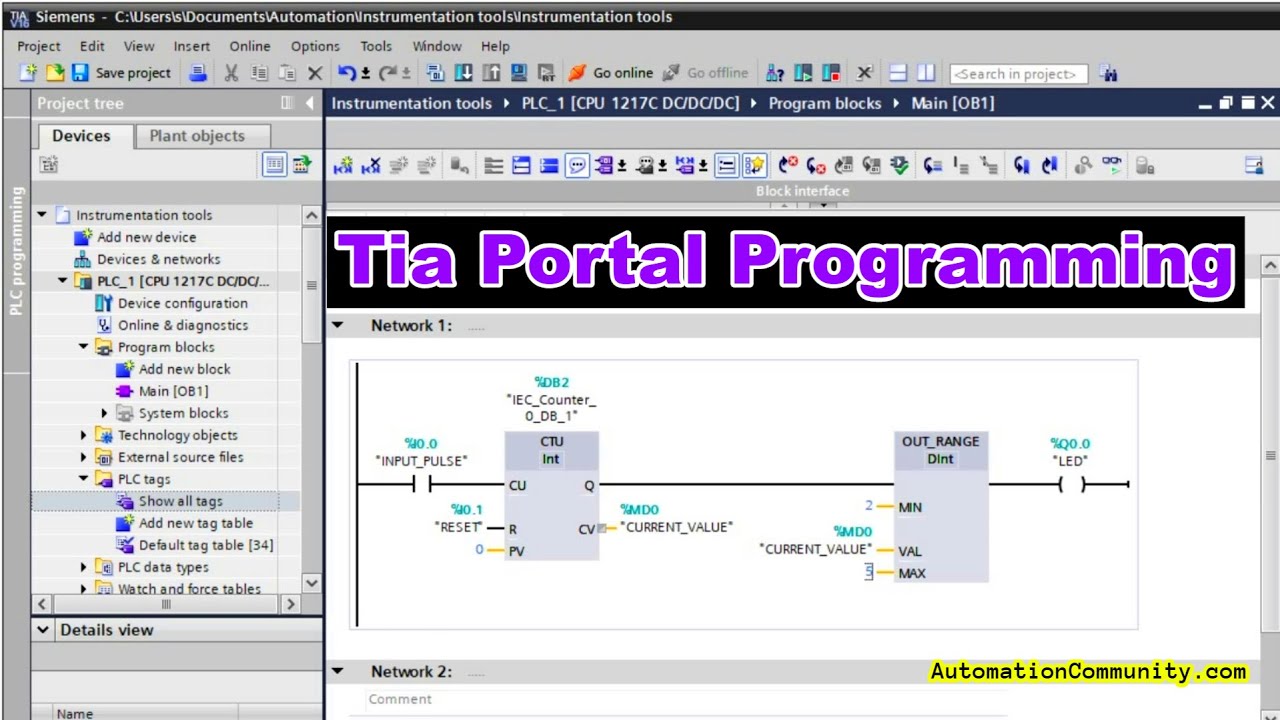Click the Copy icon in main toolbar
The height and width of the screenshot is (720, 1280).
259,73
